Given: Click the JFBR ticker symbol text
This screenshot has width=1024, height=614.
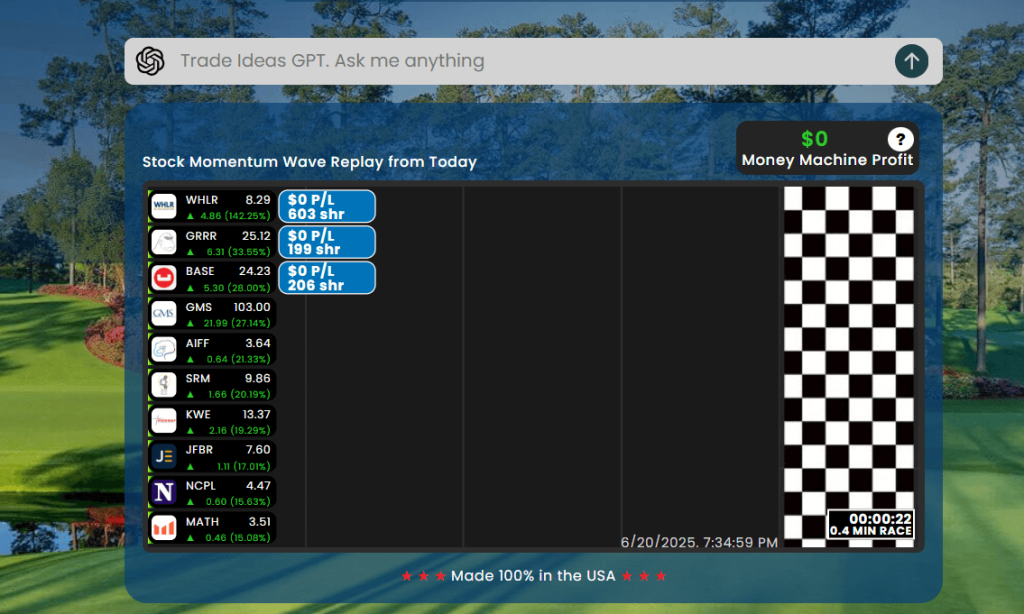Looking at the screenshot, I should [199, 449].
